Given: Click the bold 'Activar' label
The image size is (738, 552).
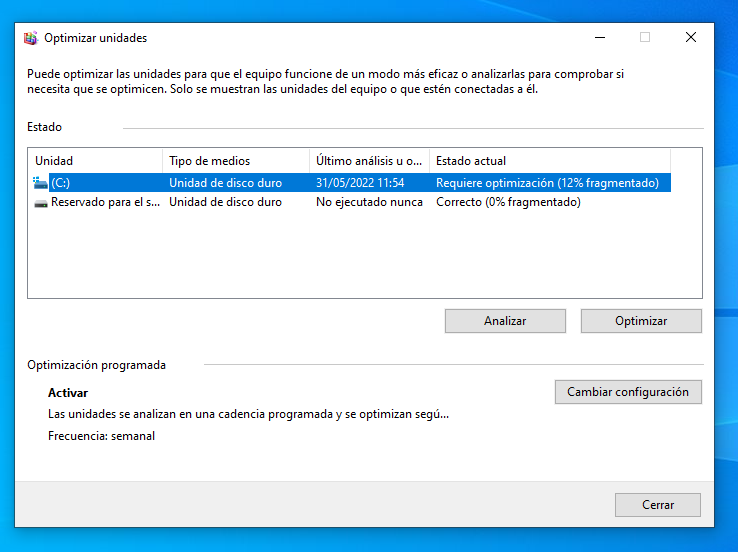Looking at the screenshot, I should pos(68,393).
